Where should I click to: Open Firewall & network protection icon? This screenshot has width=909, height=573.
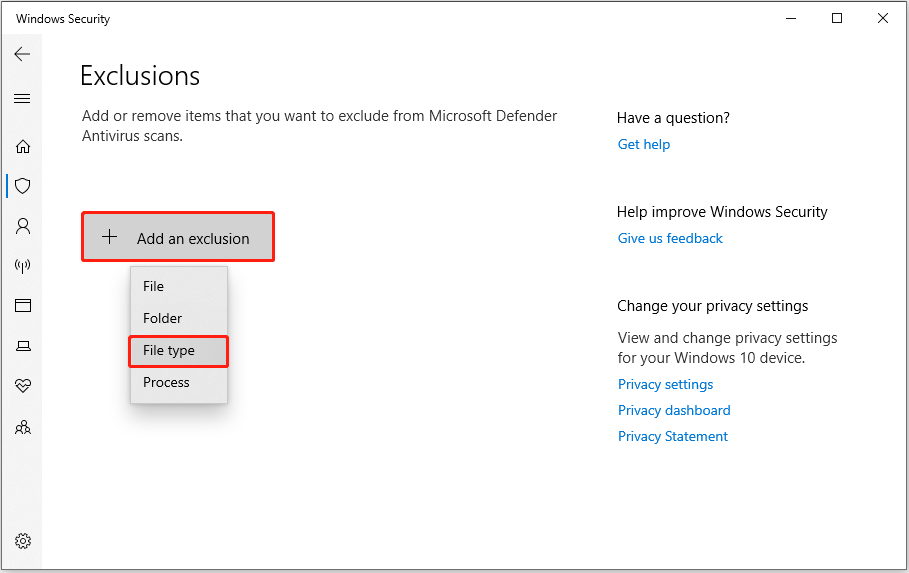[22, 266]
